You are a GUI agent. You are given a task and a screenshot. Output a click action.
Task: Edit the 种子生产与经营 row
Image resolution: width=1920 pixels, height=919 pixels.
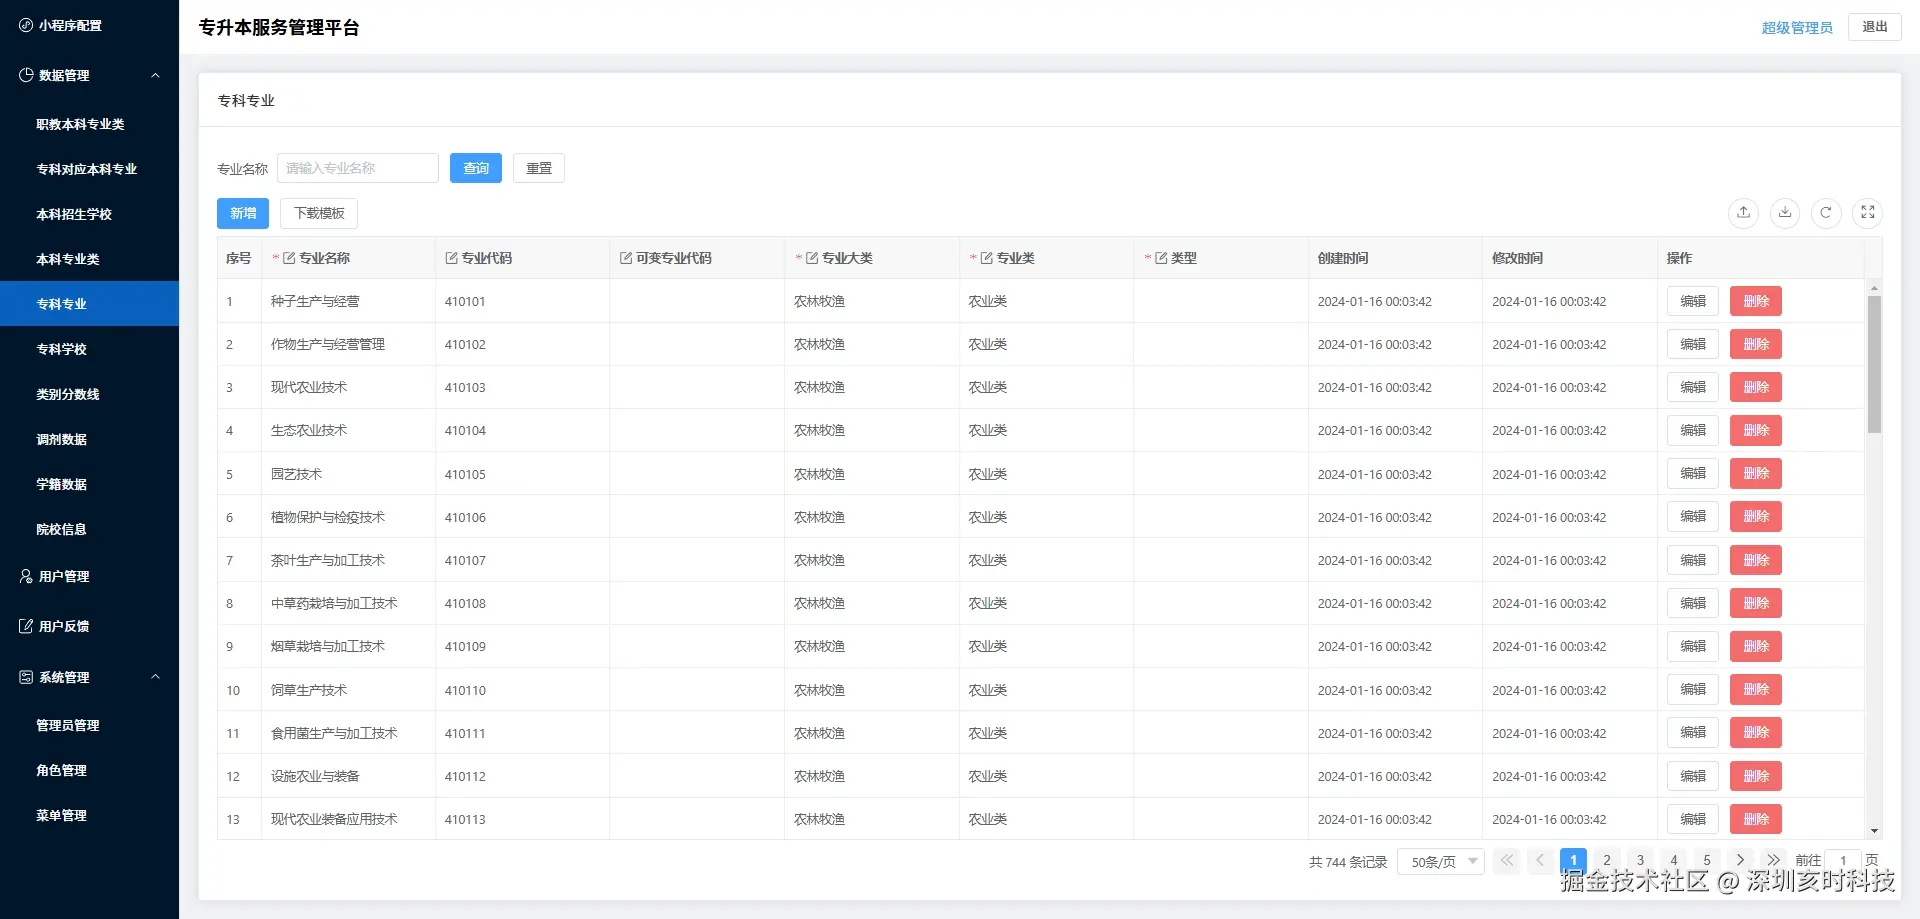[x=1693, y=301]
